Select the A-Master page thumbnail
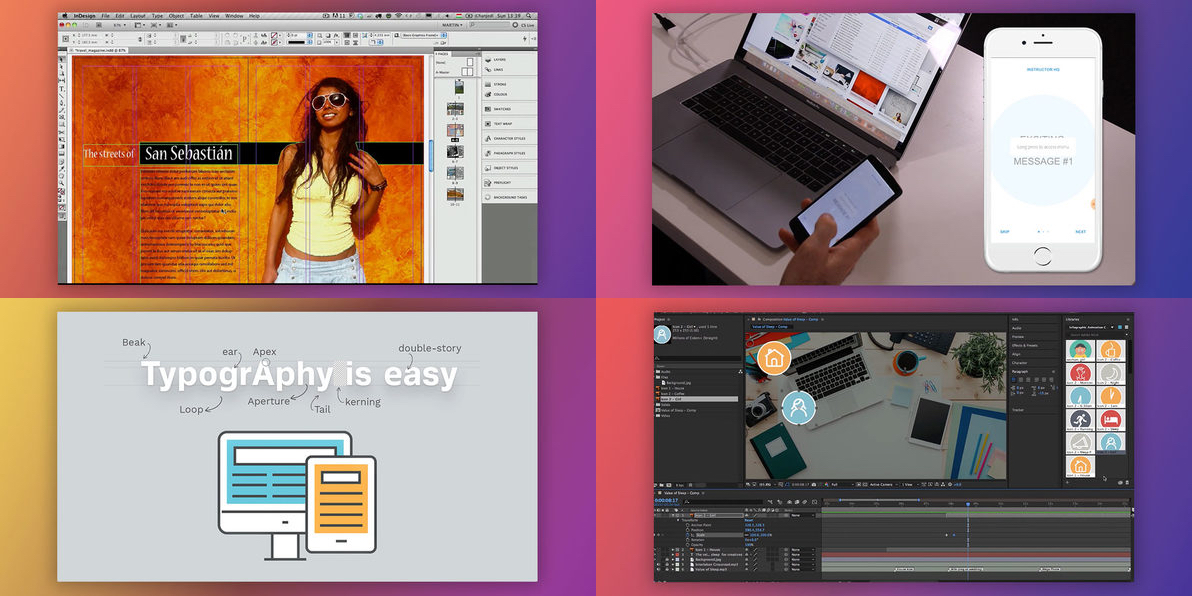Image resolution: width=1192 pixels, height=596 pixels. (x=467, y=71)
